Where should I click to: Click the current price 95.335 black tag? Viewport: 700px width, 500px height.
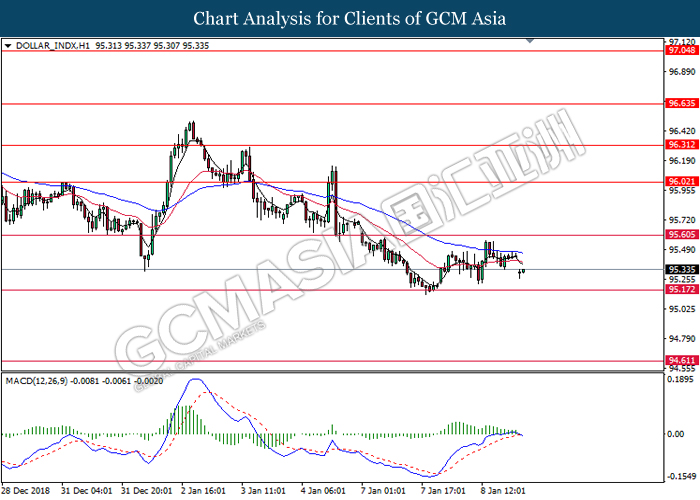pyautogui.click(x=681, y=269)
